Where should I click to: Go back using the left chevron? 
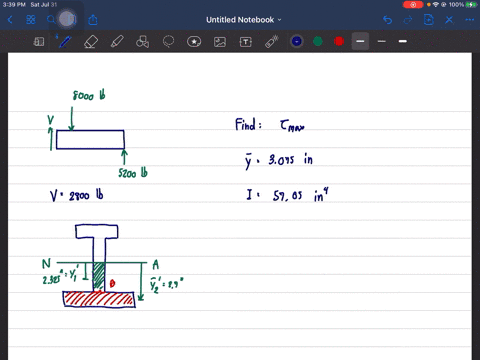coord(10,20)
